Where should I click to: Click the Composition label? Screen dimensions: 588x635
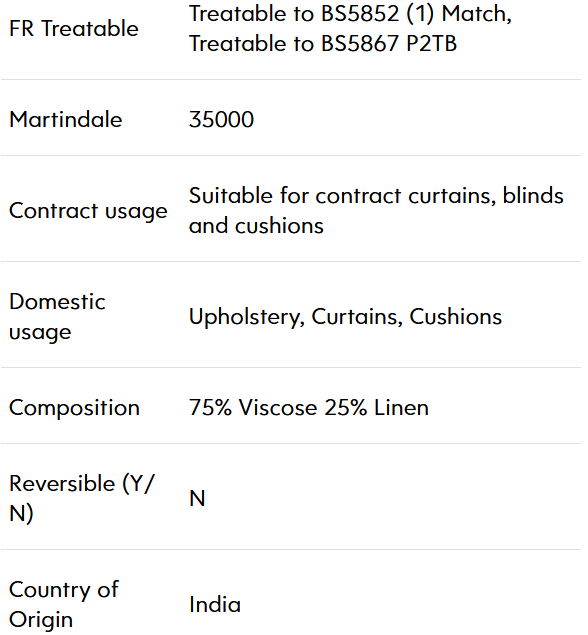click(x=75, y=408)
